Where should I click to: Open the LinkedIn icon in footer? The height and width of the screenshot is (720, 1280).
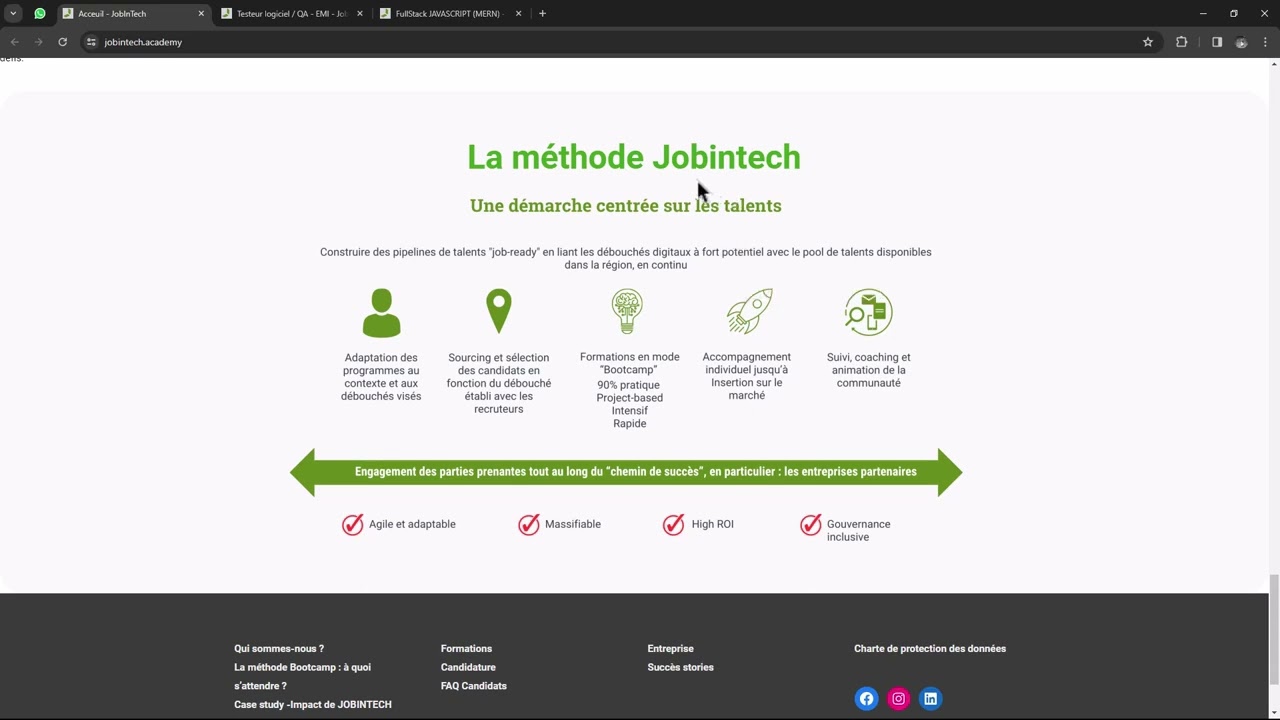click(x=931, y=699)
